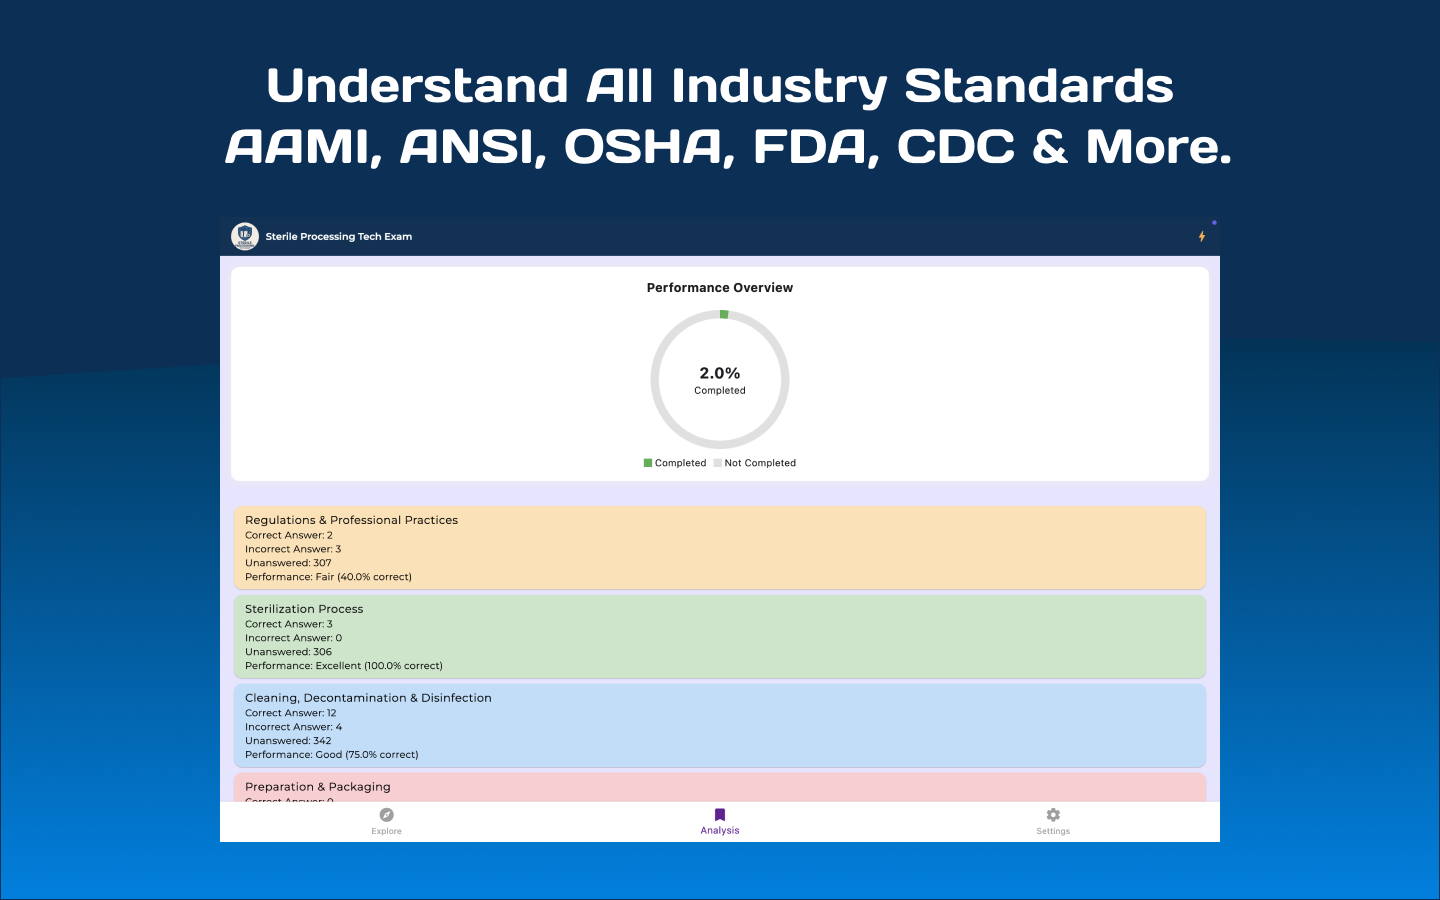Open Settings via the gear icon
The width and height of the screenshot is (1440, 900).
(x=1053, y=815)
